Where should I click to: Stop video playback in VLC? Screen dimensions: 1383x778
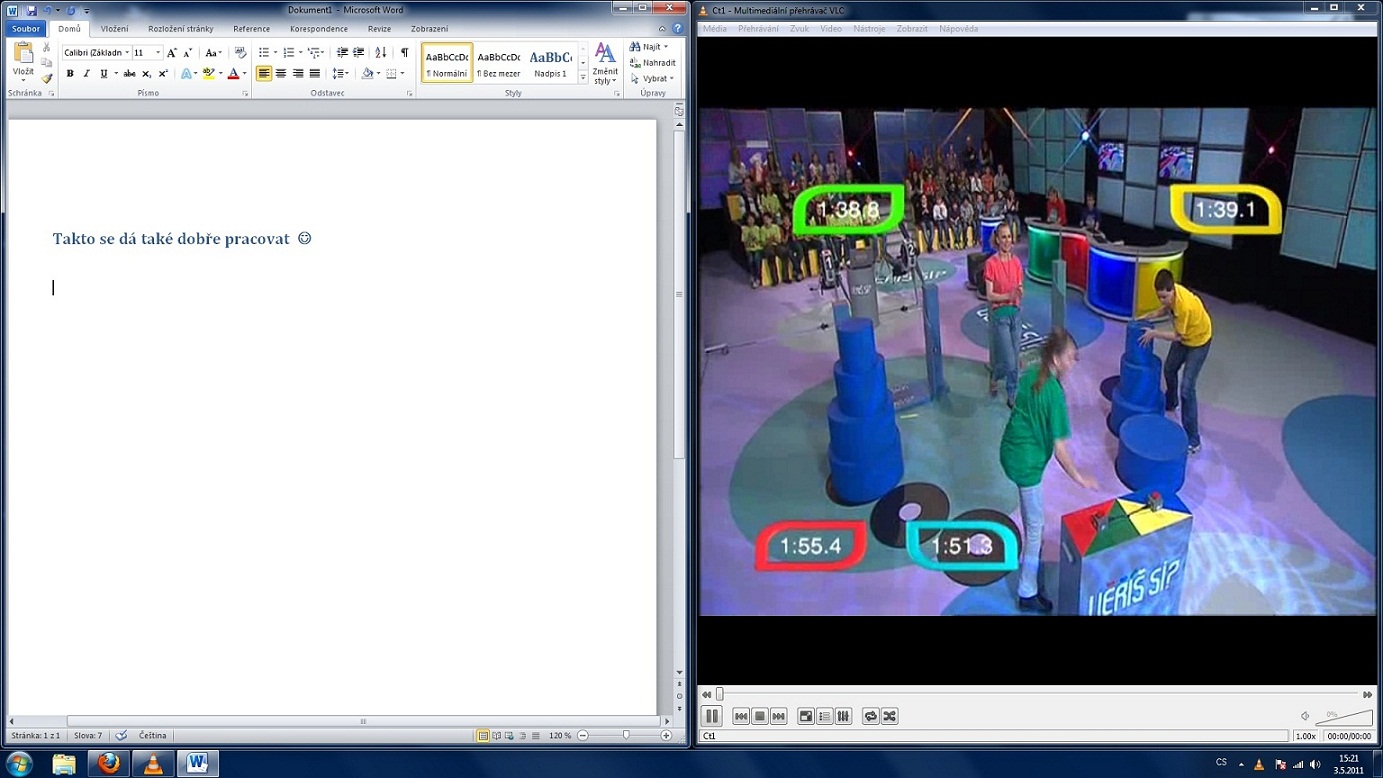(760, 716)
